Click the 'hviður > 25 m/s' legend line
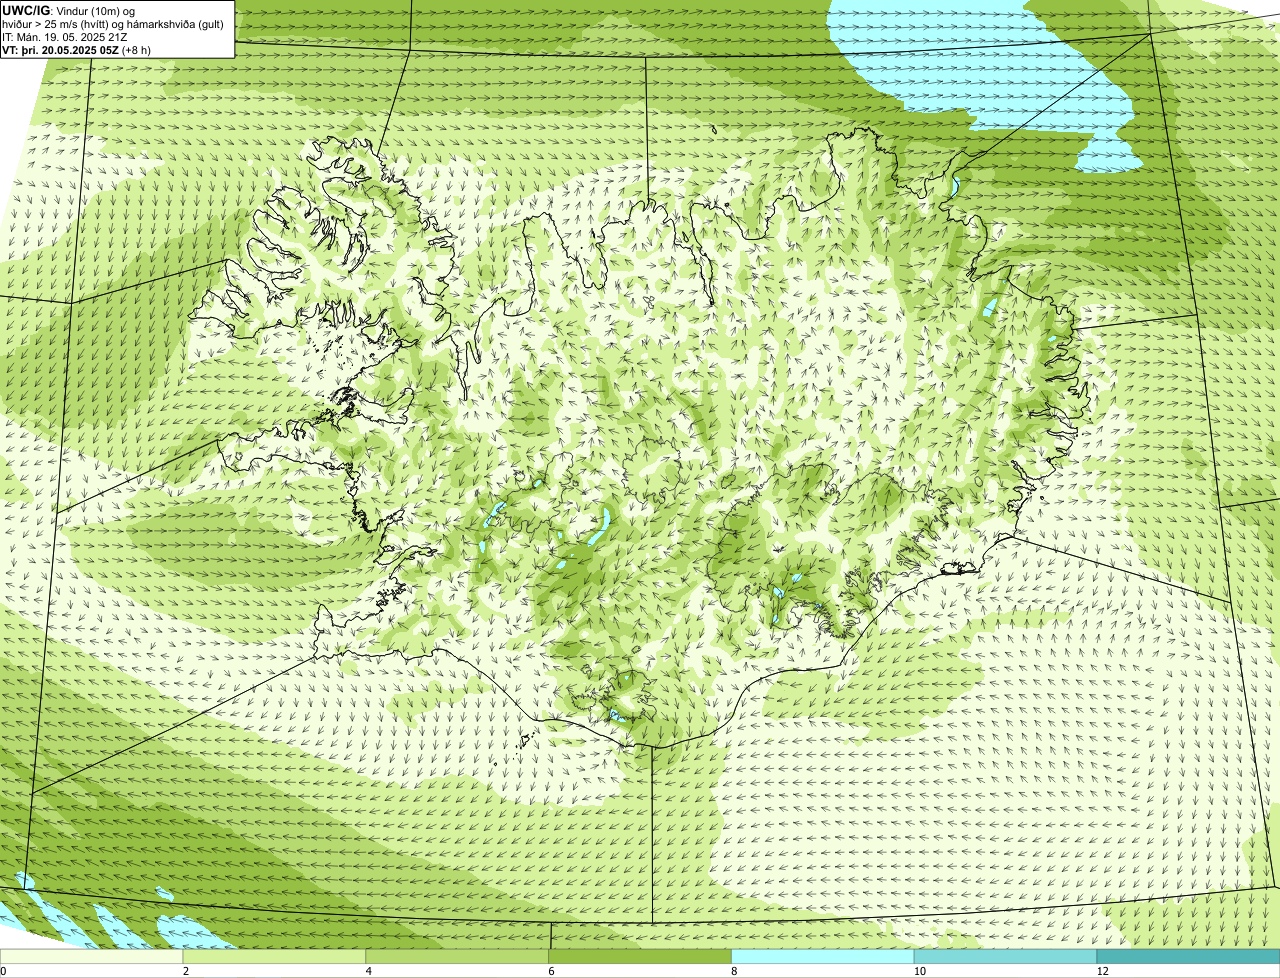The height and width of the screenshot is (978, 1280). tap(114, 24)
